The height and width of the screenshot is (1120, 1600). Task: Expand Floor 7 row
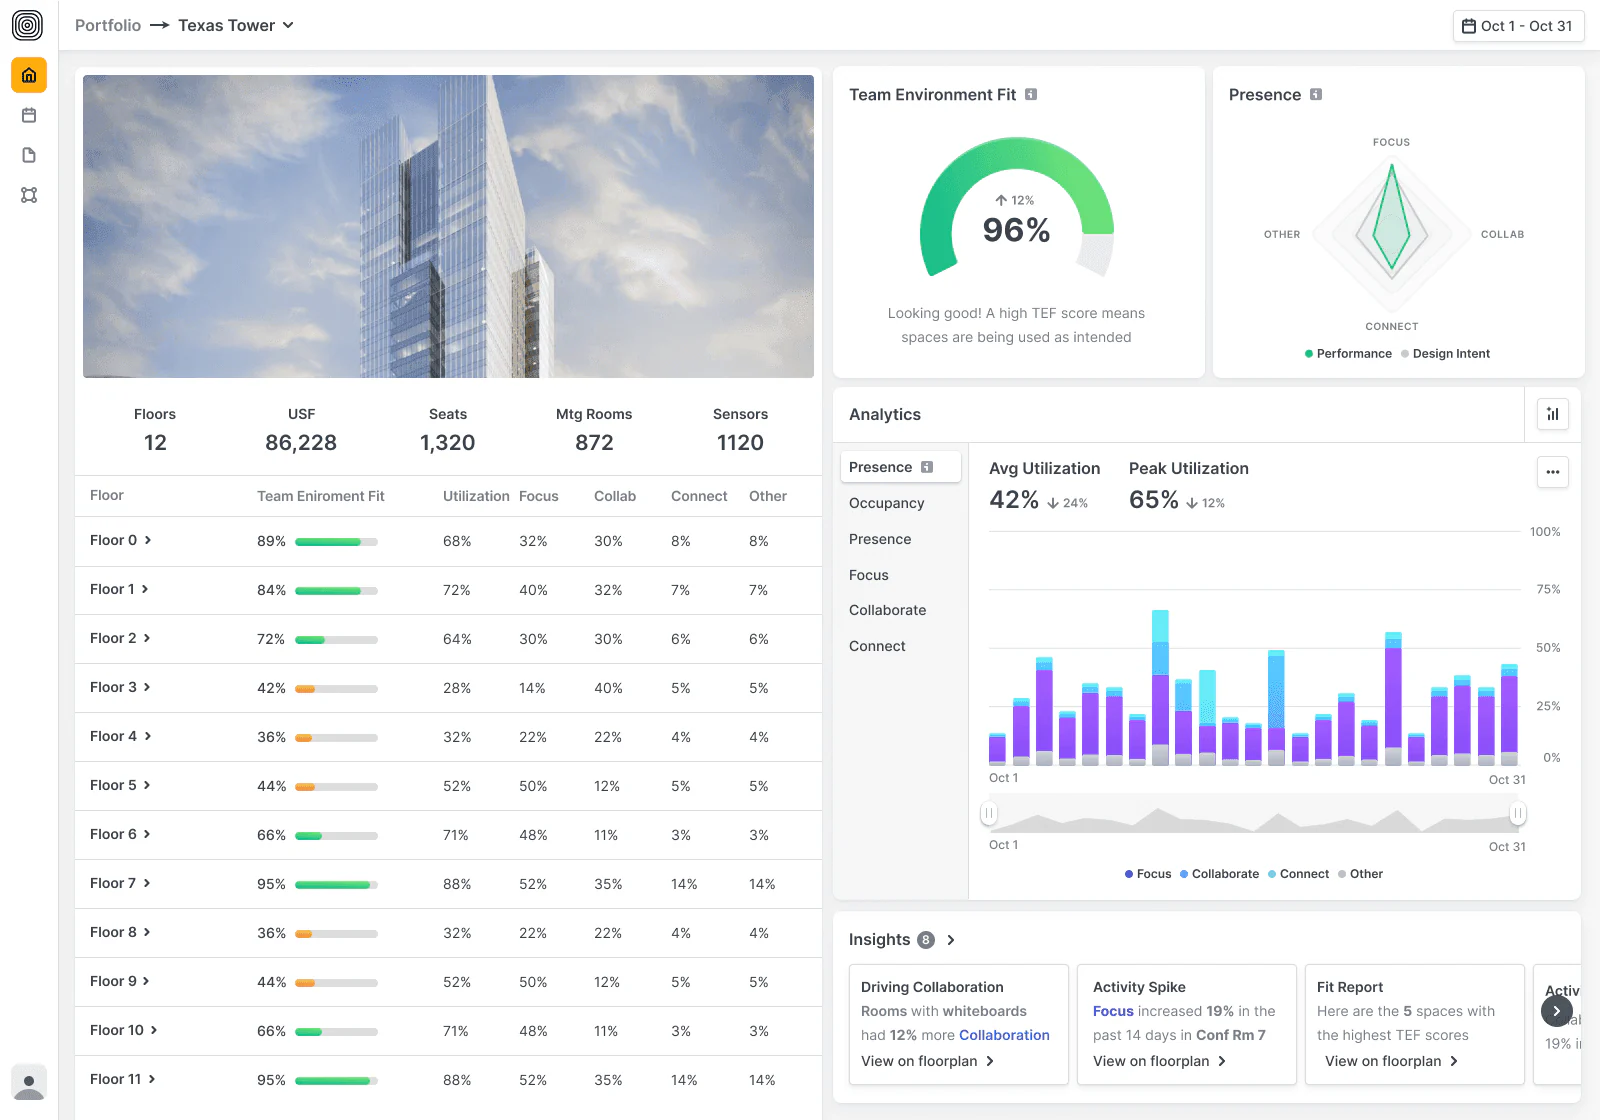[120, 883]
